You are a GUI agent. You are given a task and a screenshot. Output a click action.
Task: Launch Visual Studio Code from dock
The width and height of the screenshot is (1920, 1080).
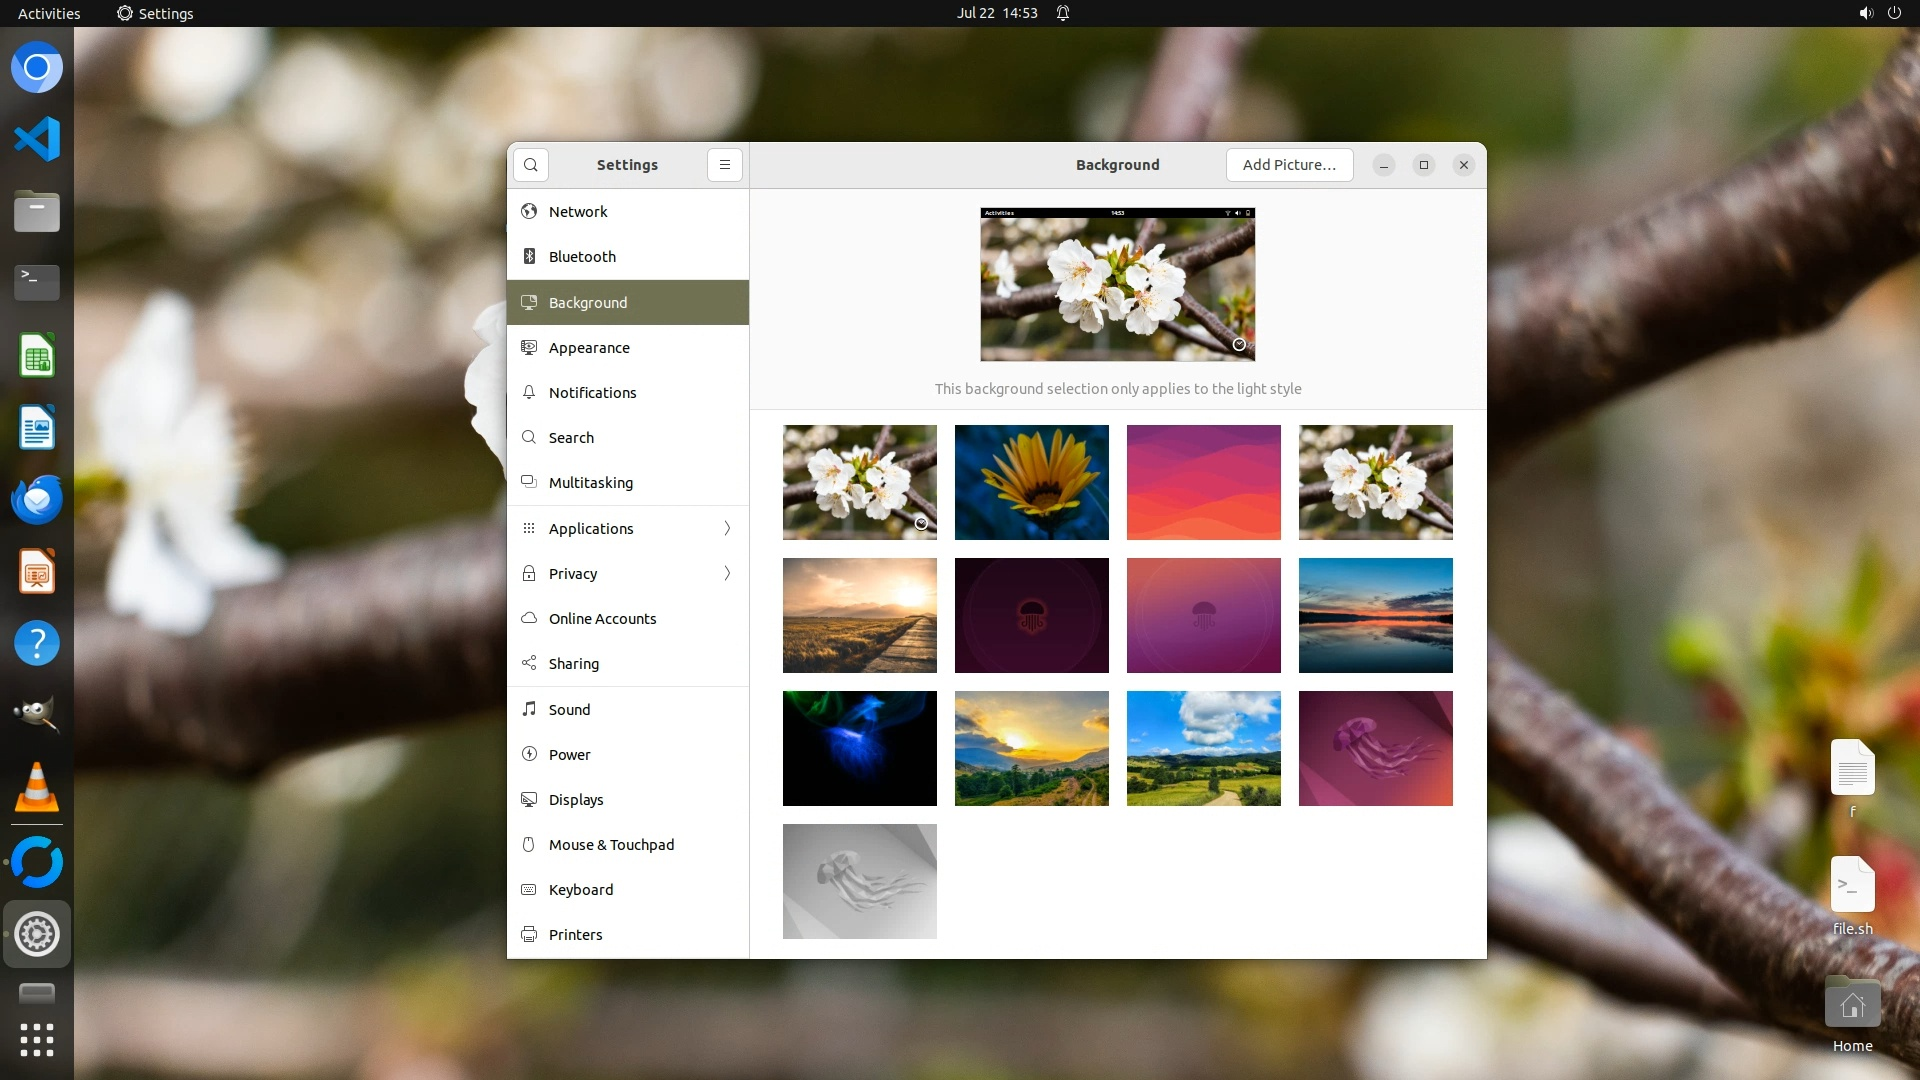[x=37, y=139]
